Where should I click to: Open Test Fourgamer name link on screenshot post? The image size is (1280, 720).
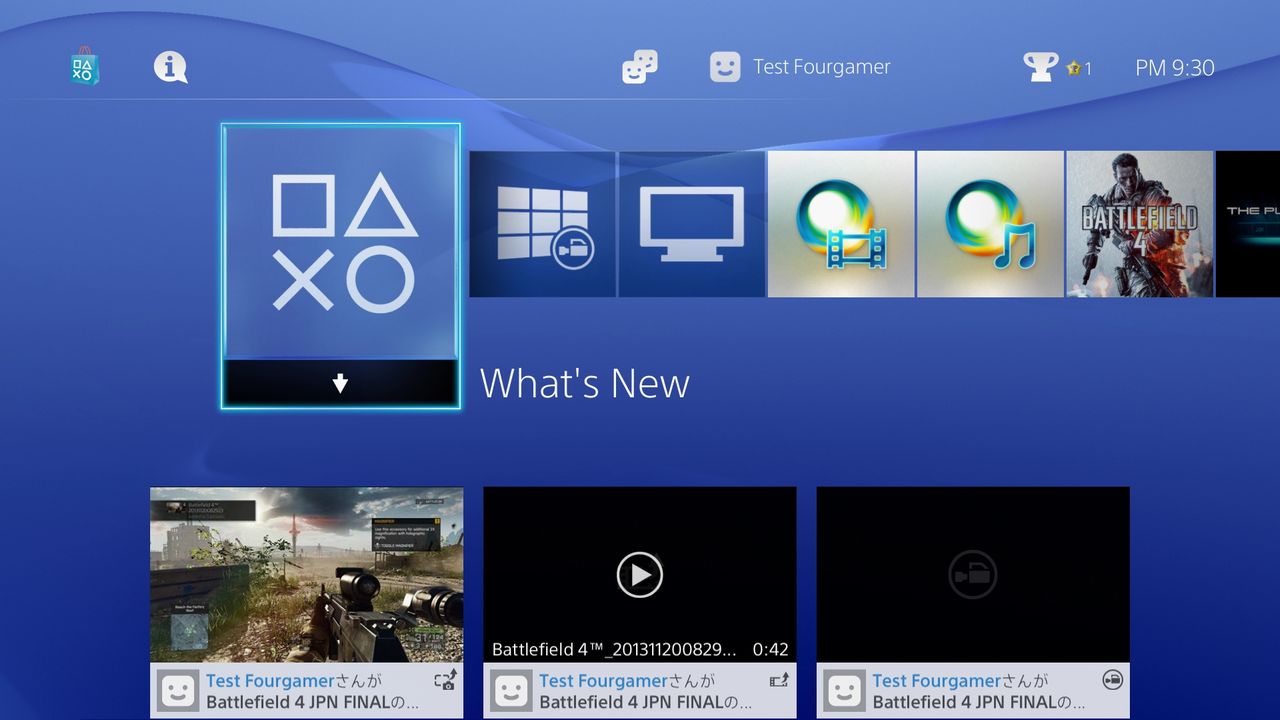(x=270, y=681)
